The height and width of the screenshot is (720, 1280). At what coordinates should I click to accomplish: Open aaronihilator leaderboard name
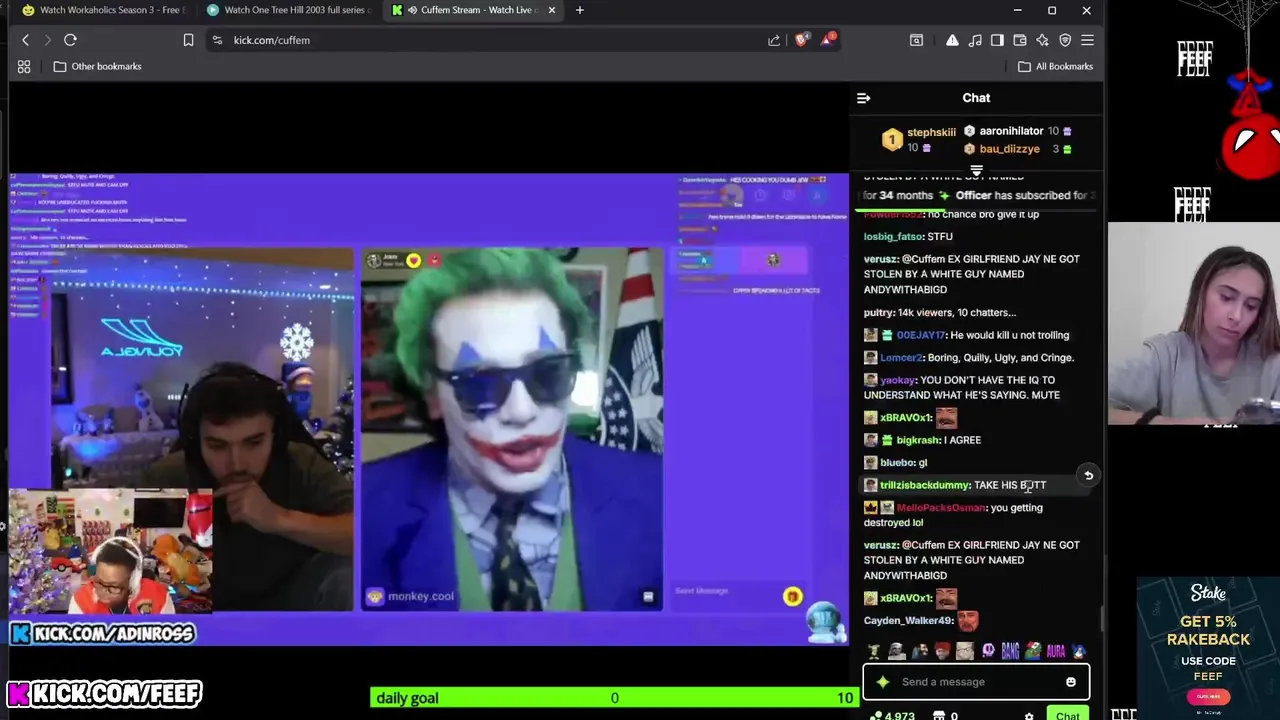[1011, 131]
